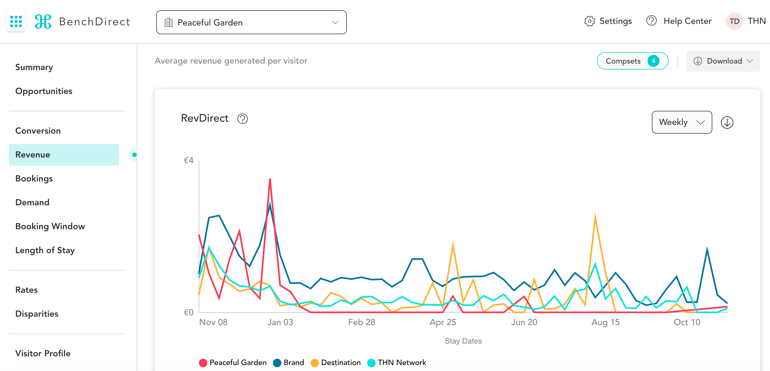The image size is (770, 371).
Task: Open the TD user avatar
Action: point(734,21)
